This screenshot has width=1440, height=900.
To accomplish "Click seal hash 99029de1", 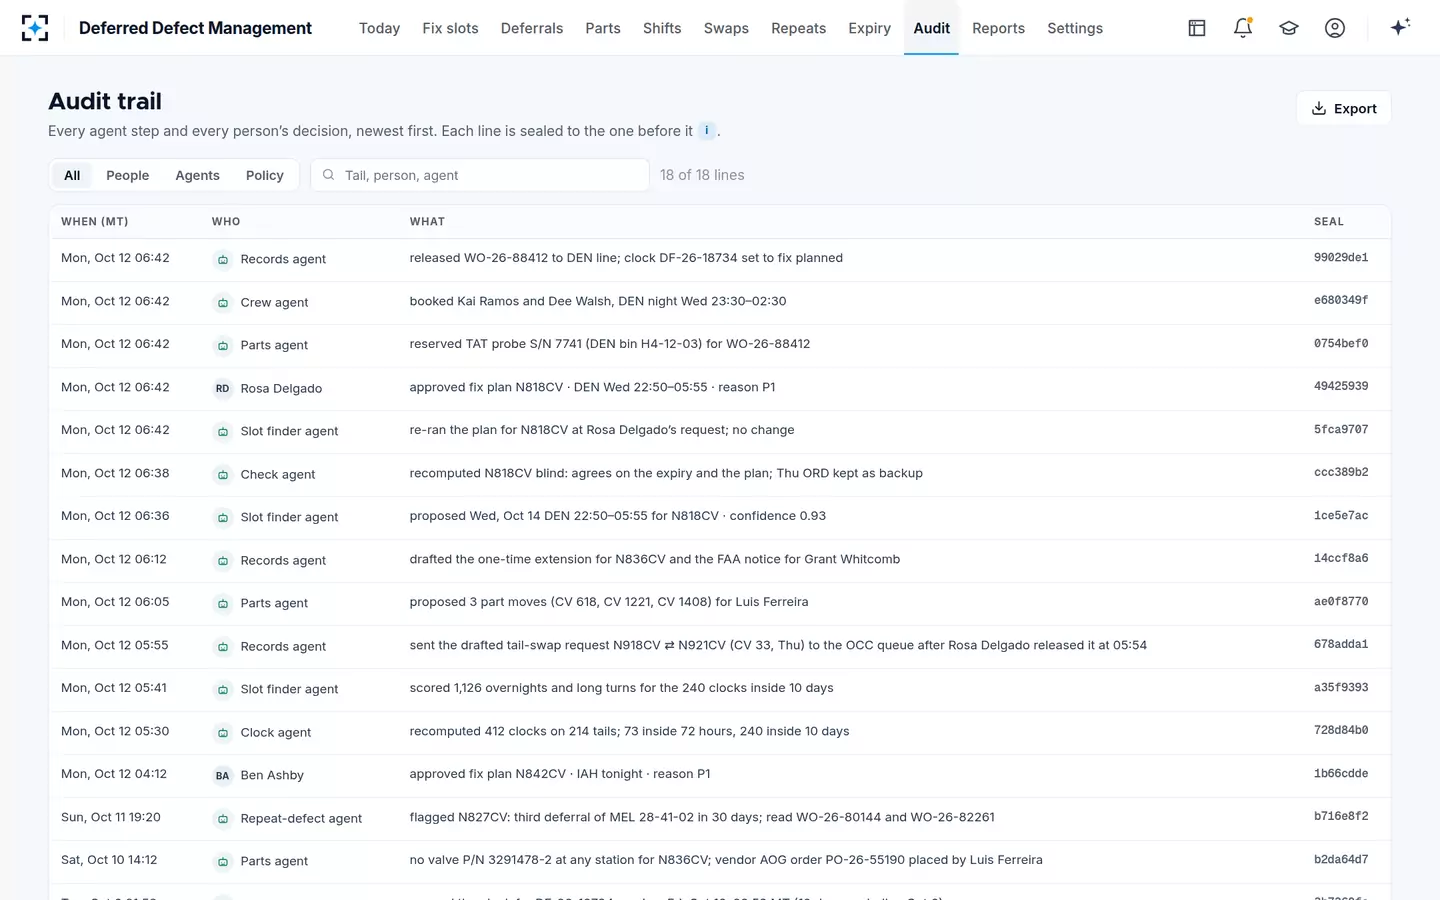I will [x=1341, y=258].
